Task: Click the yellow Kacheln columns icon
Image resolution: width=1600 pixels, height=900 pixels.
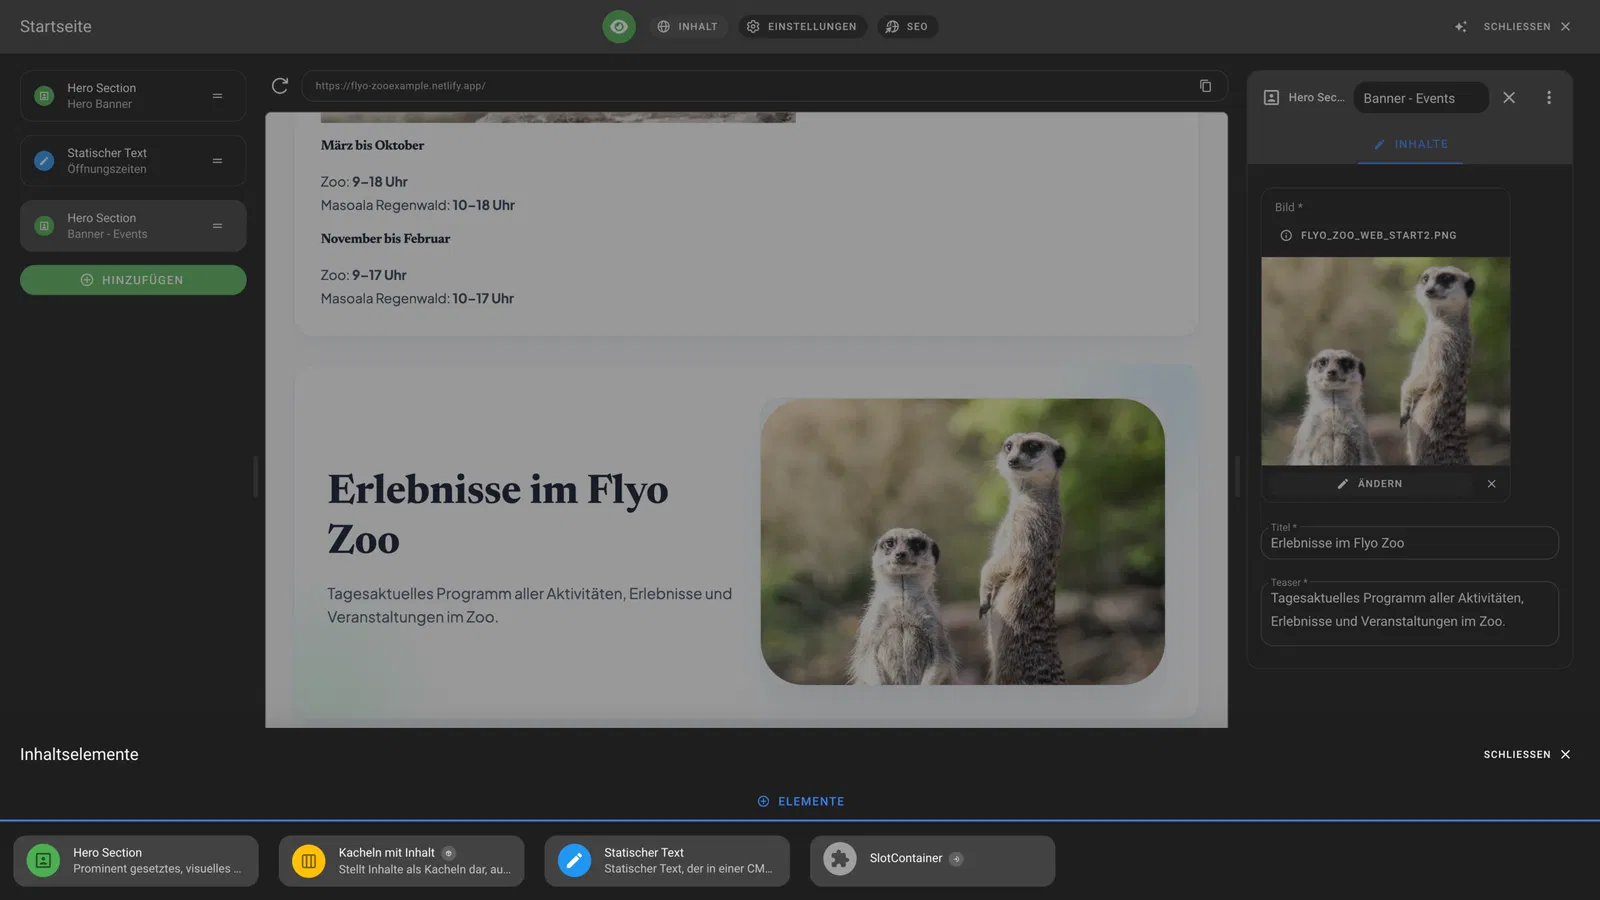Action: click(x=308, y=861)
